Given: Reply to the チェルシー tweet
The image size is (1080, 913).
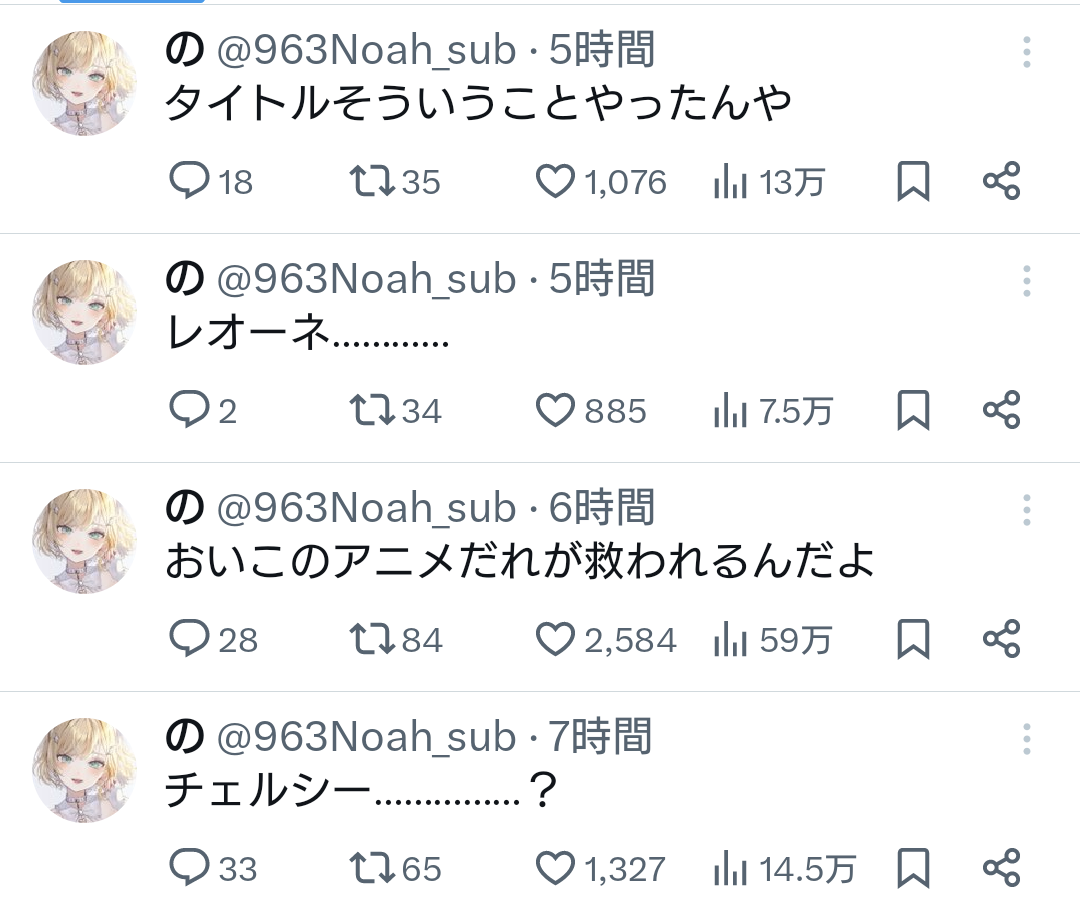Looking at the screenshot, I should click(188, 867).
